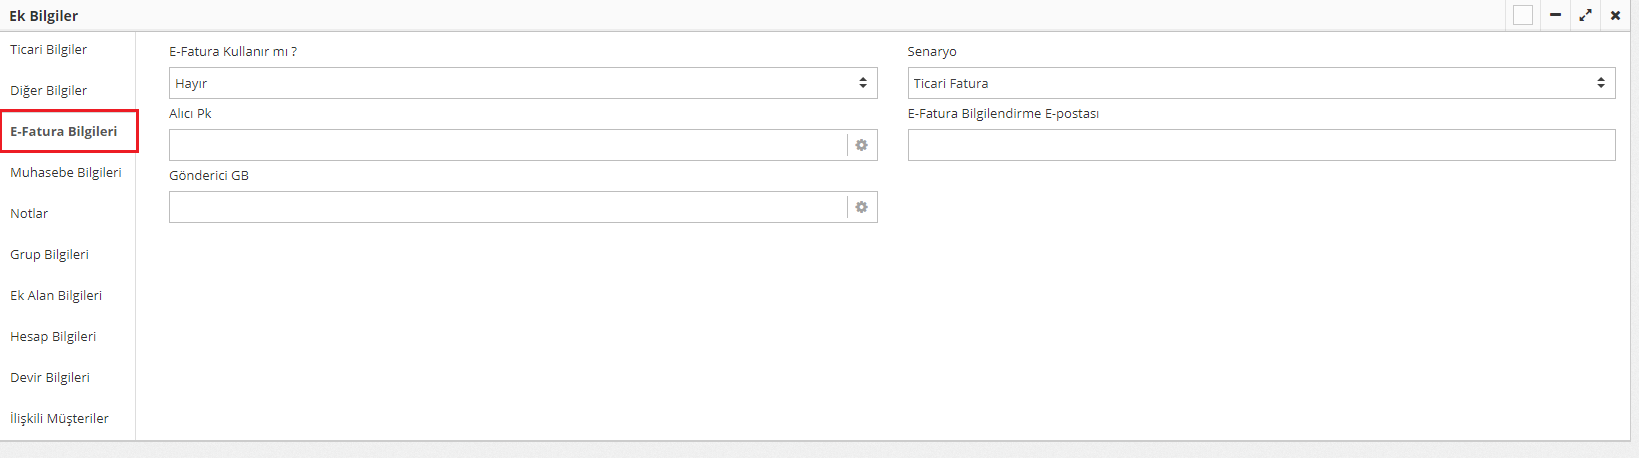
Task: Go to the Notlar tab
Action: coord(29,213)
